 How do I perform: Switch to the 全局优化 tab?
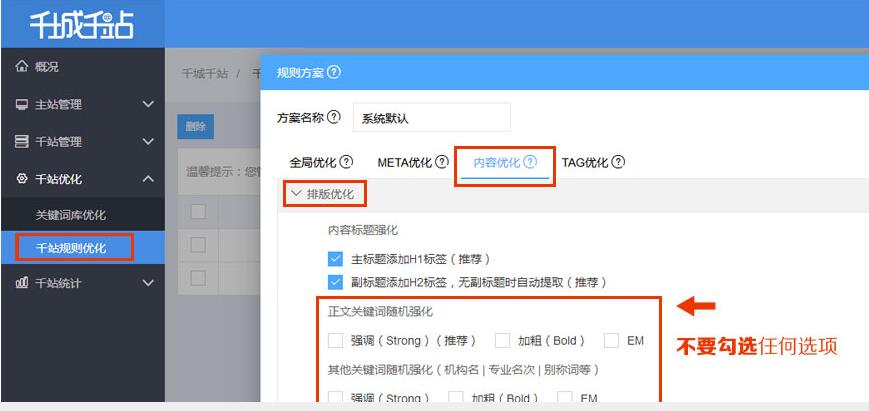pyautogui.click(x=313, y=162)
